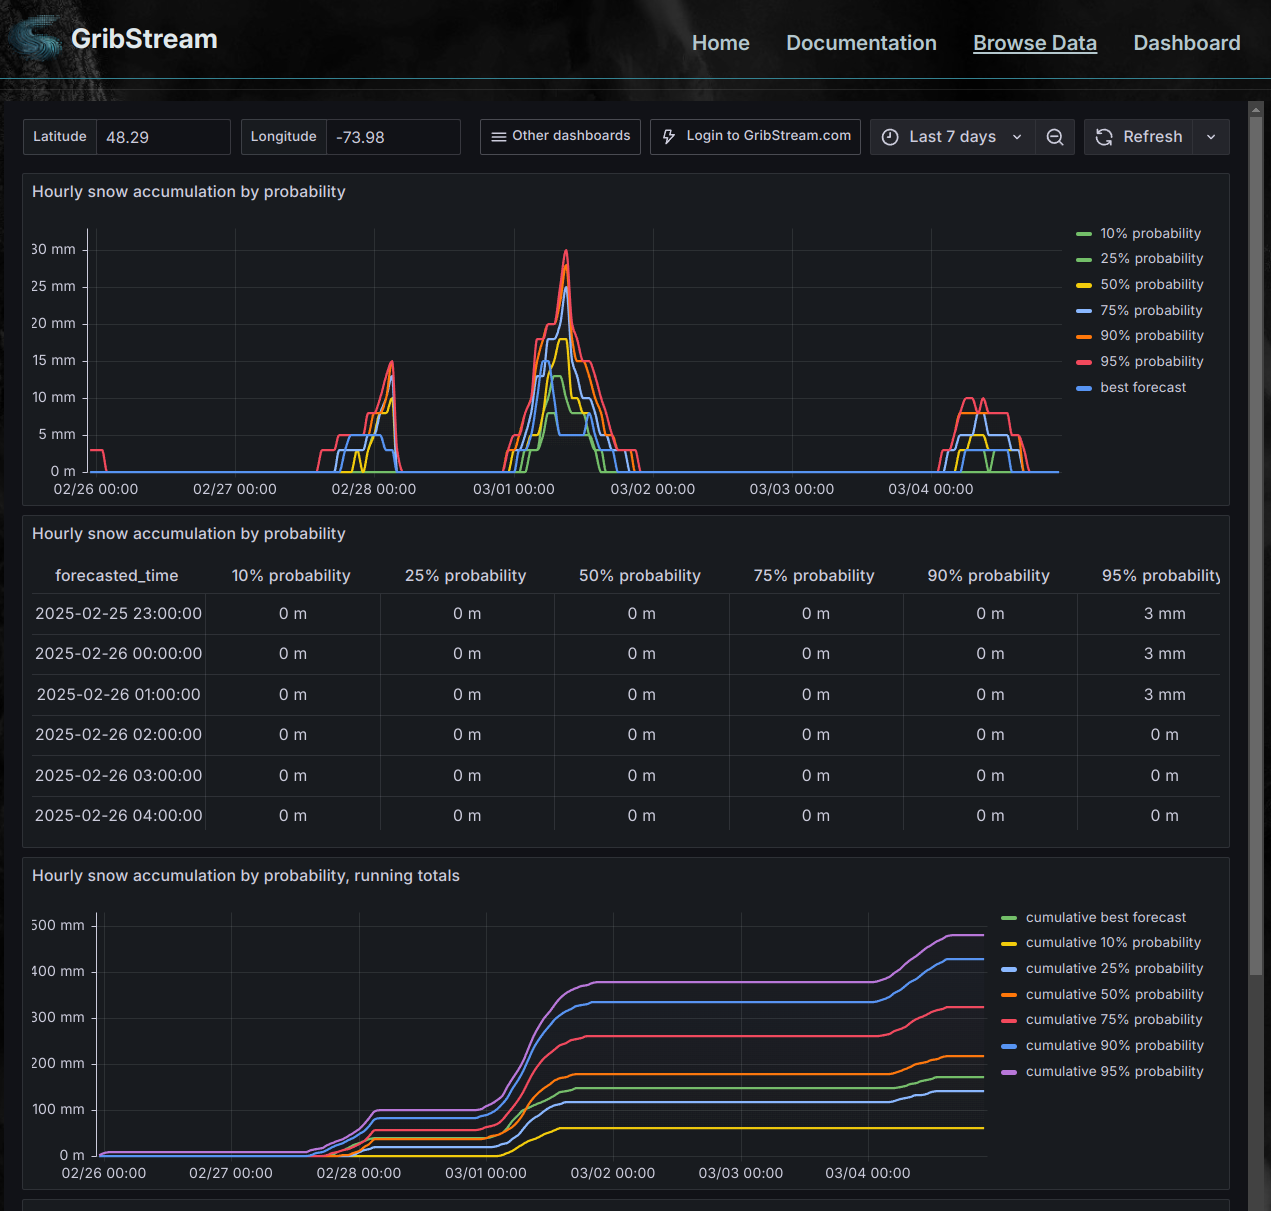The image size is (1271, 1211).
Task: Toggle the best forecast legend series
Action: point(1143,388)
